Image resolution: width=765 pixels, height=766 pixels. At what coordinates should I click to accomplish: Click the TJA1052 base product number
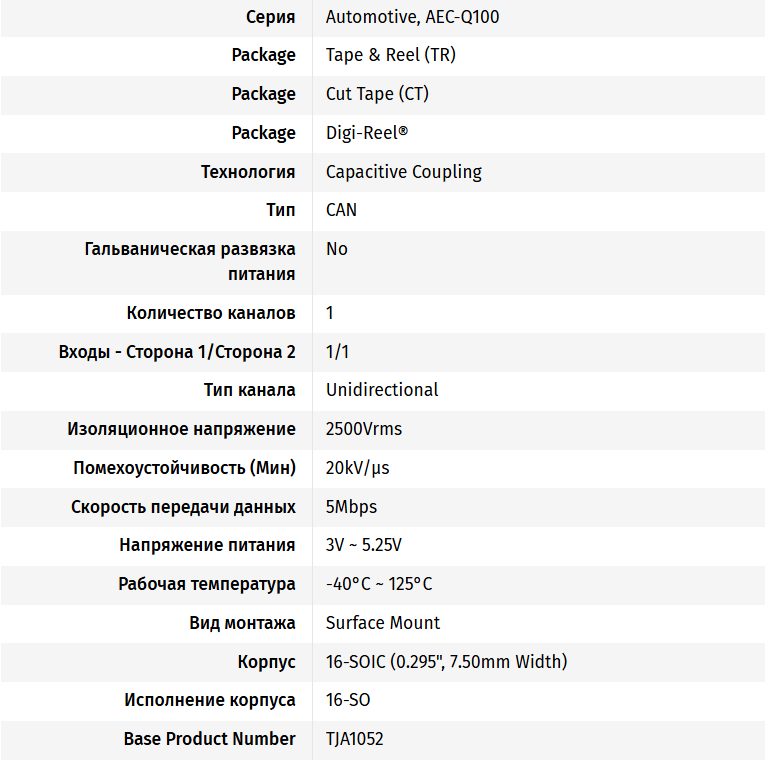coord(354,739)
